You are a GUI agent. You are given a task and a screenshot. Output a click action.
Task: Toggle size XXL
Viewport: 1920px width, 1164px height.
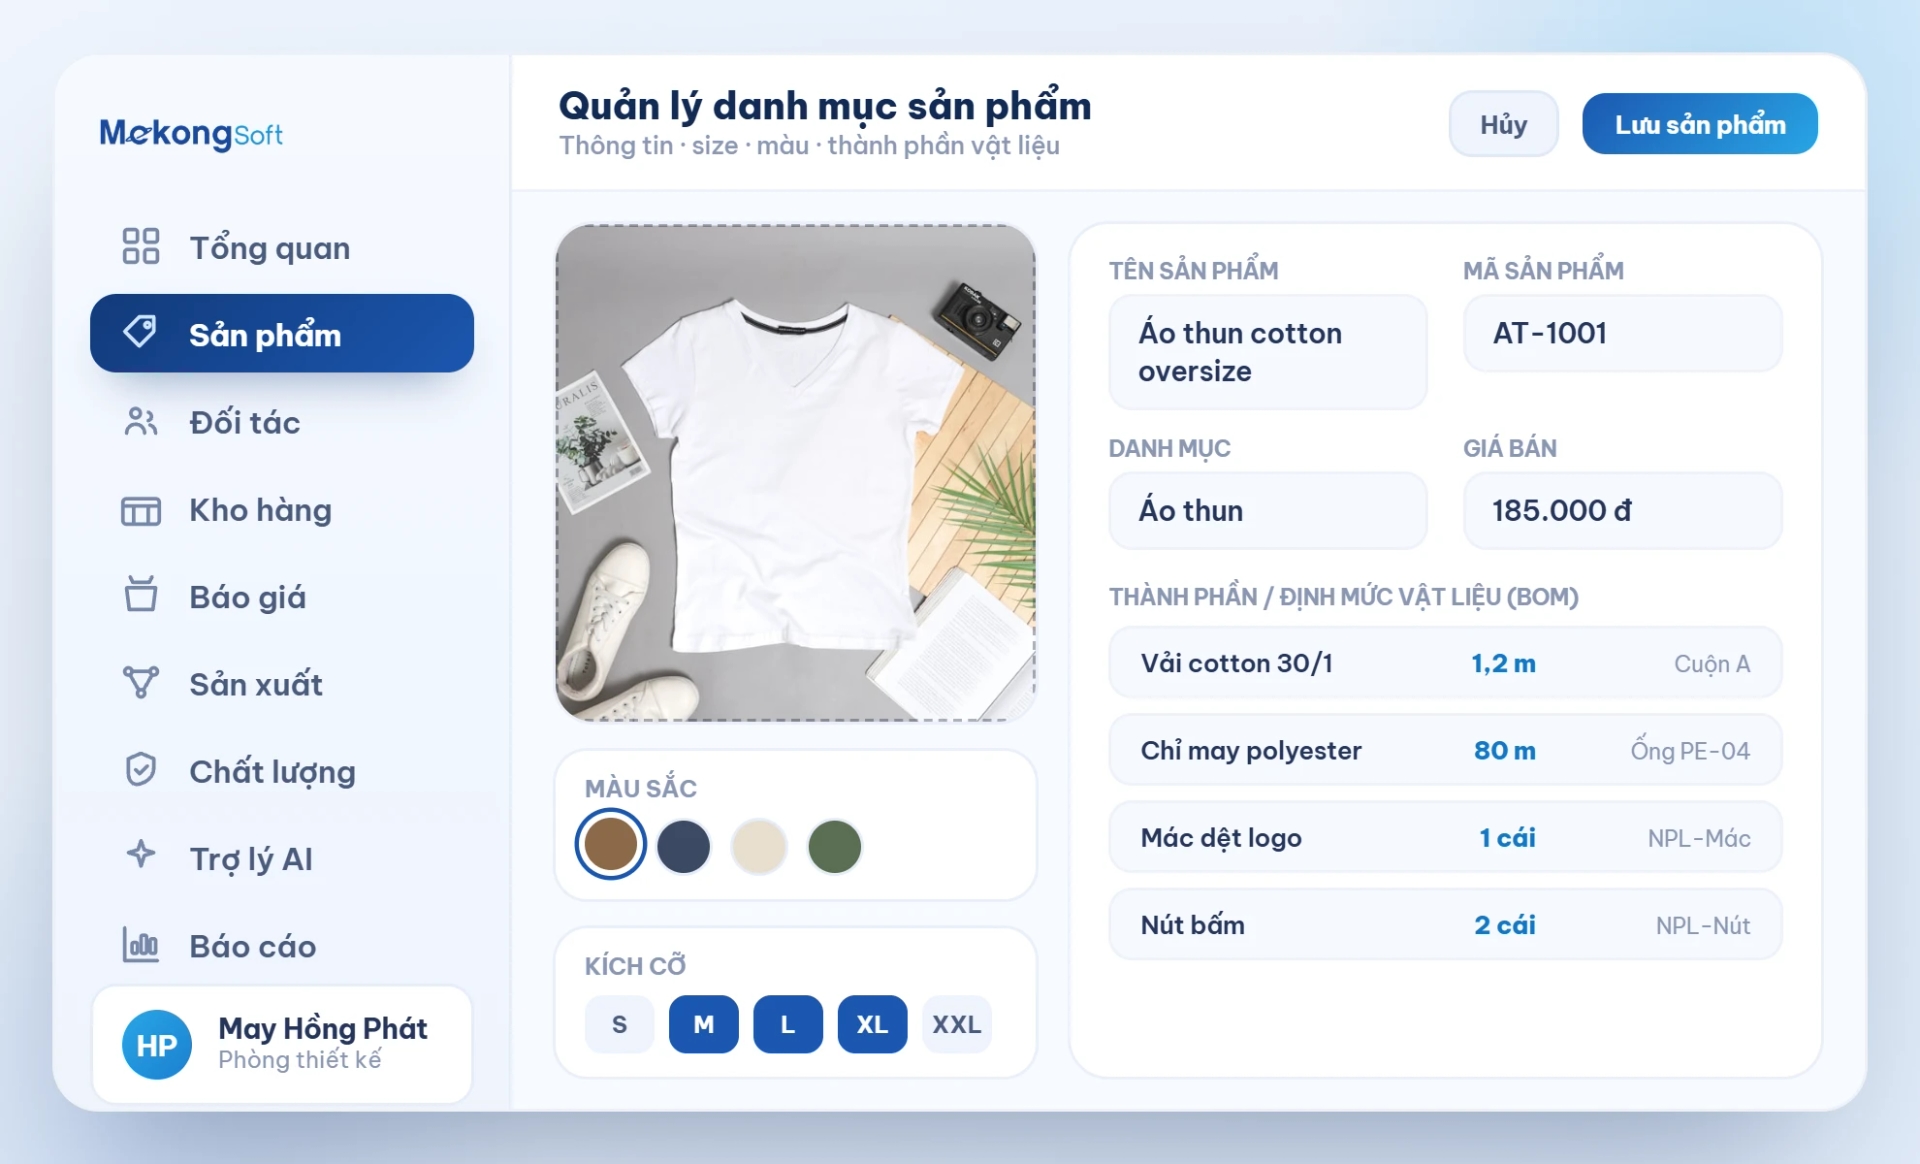coord(956,1024)
